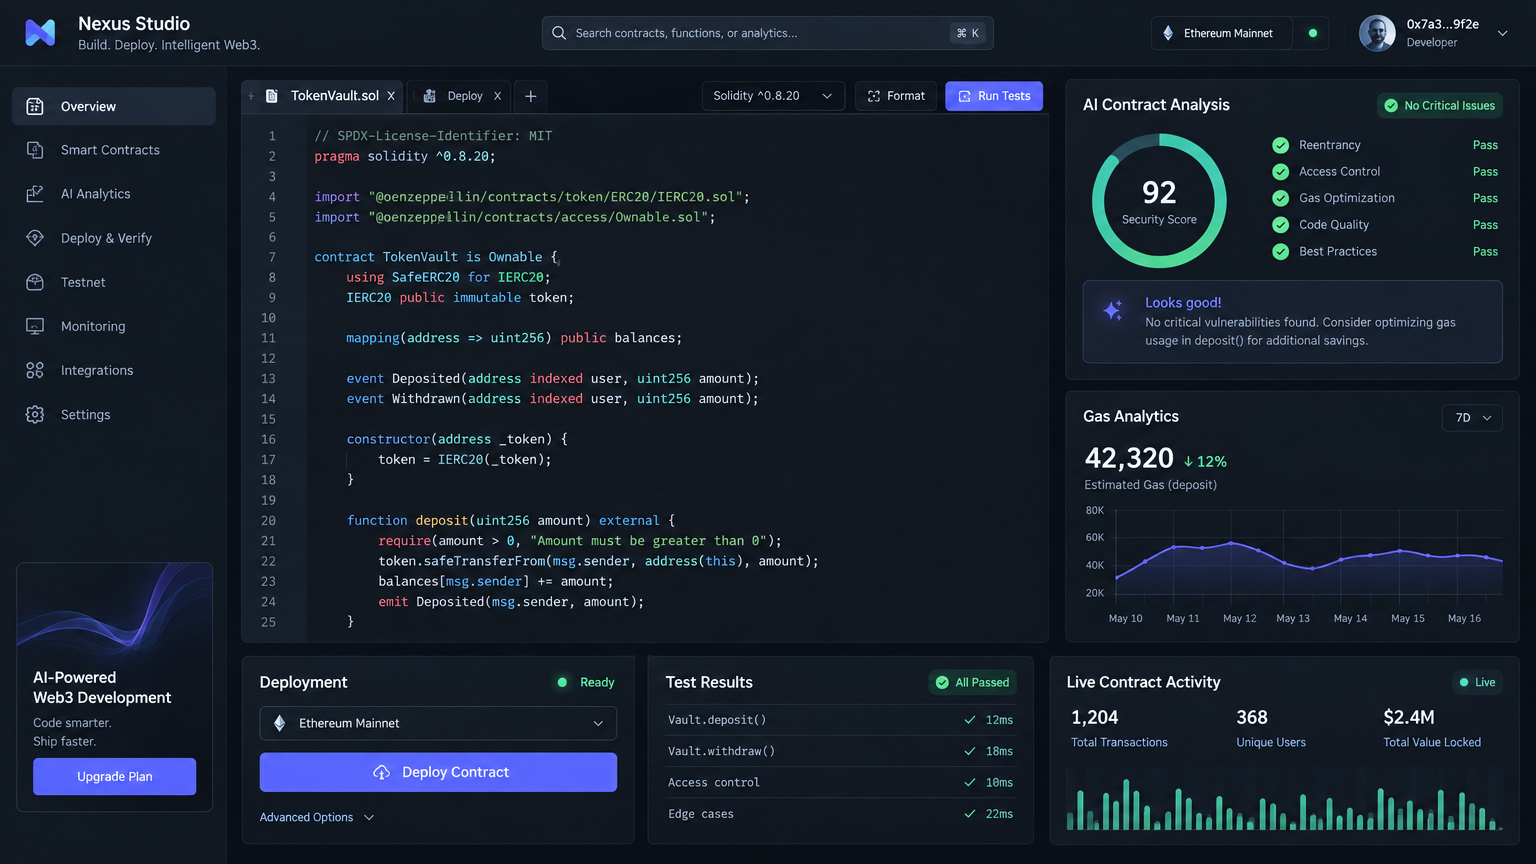1536x864 pixels.
Task: Click the green network status dot
Action: tap(1313, 33)
